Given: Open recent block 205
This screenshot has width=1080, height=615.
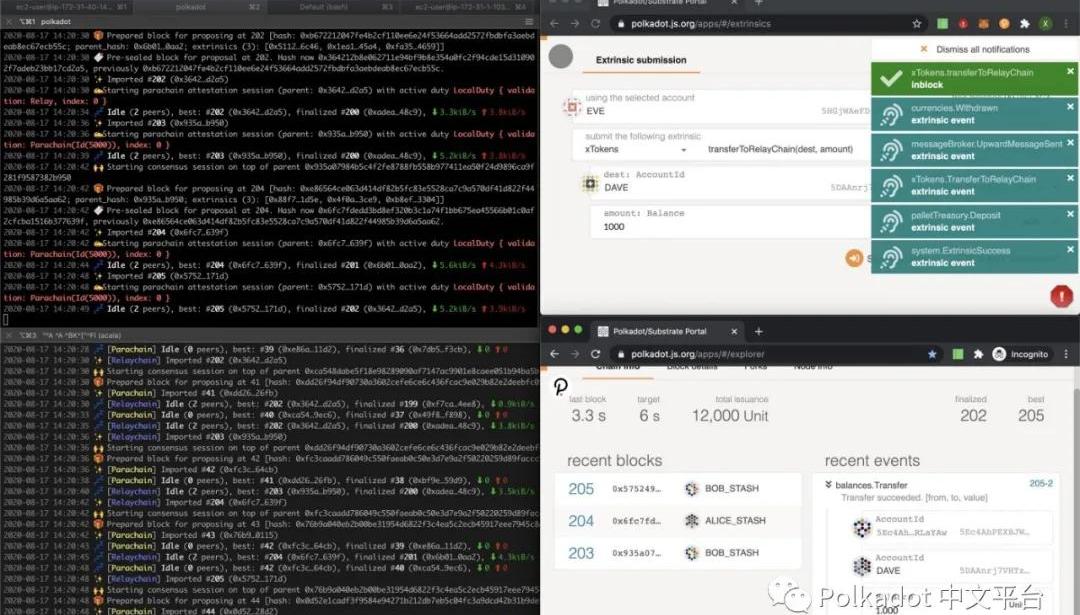Looking at the screenshot, I should point(581,489).
